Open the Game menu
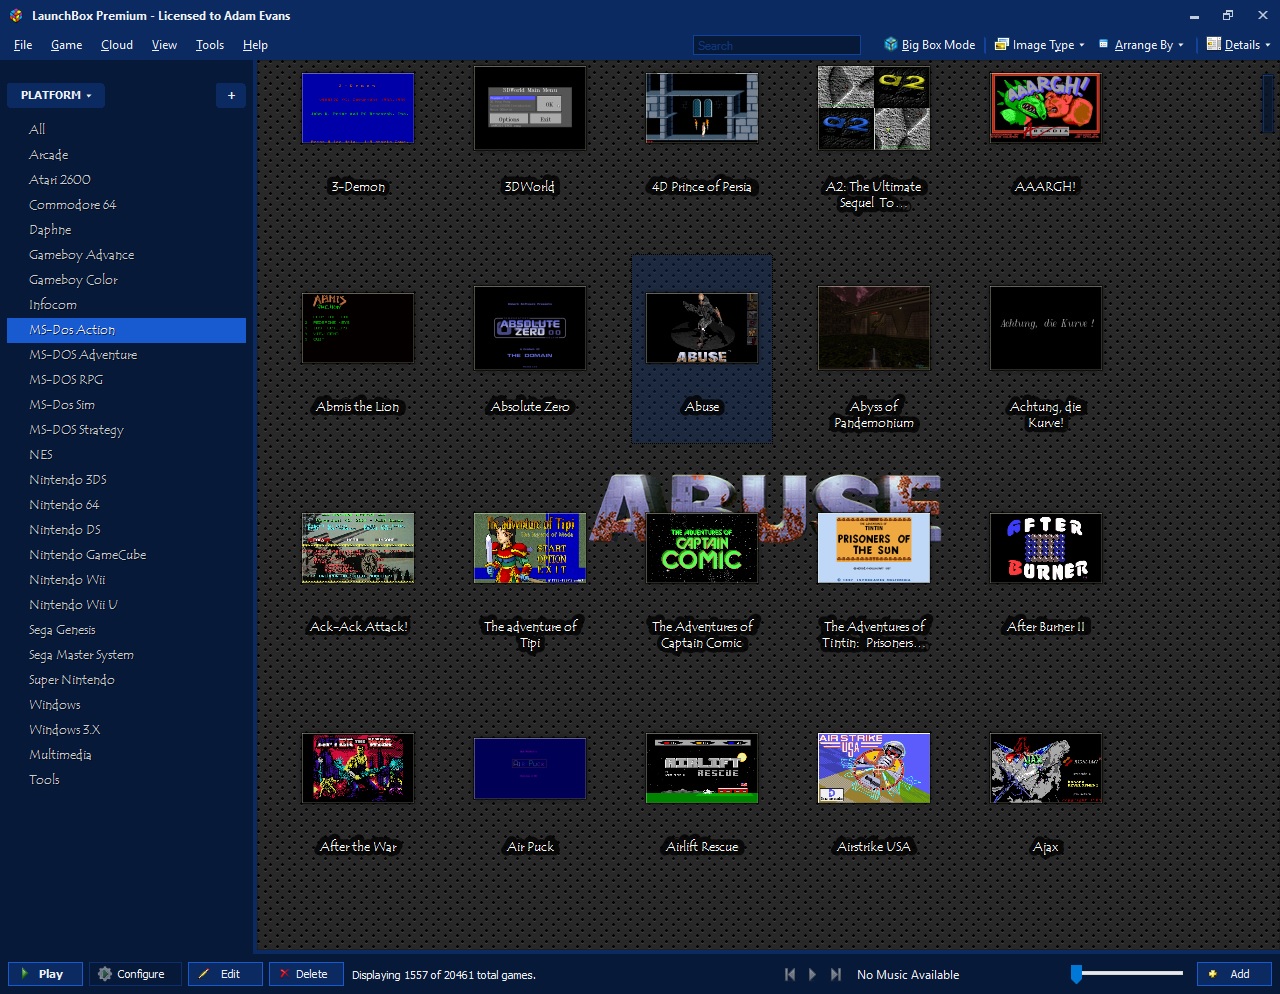The height and width of the screenshot is (994, 1280). [x=67, y=45]
